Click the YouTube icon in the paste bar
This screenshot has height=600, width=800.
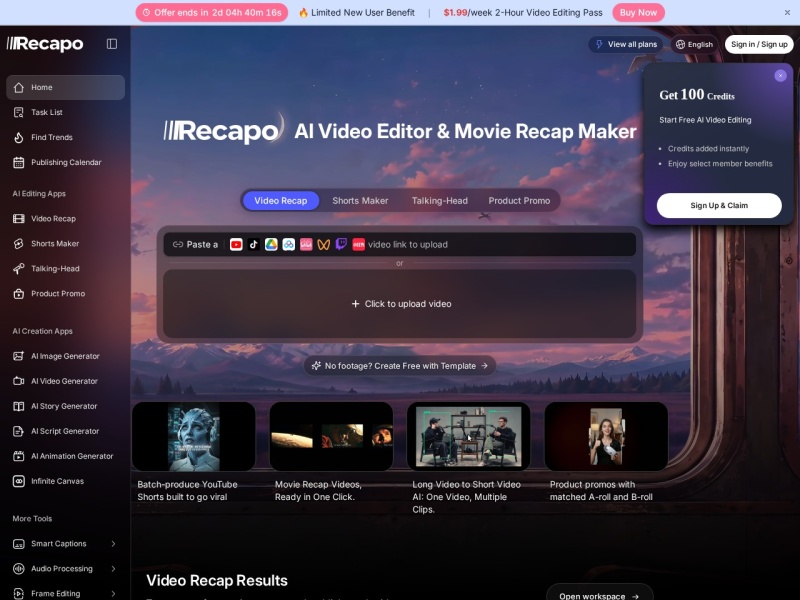tap(236, 244)
